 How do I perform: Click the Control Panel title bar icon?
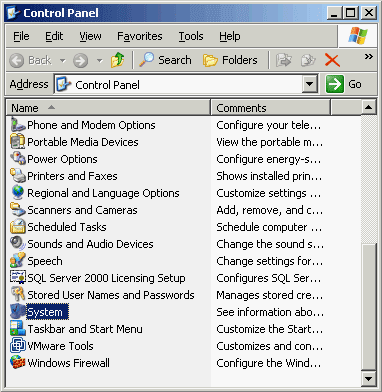point(14,13)
